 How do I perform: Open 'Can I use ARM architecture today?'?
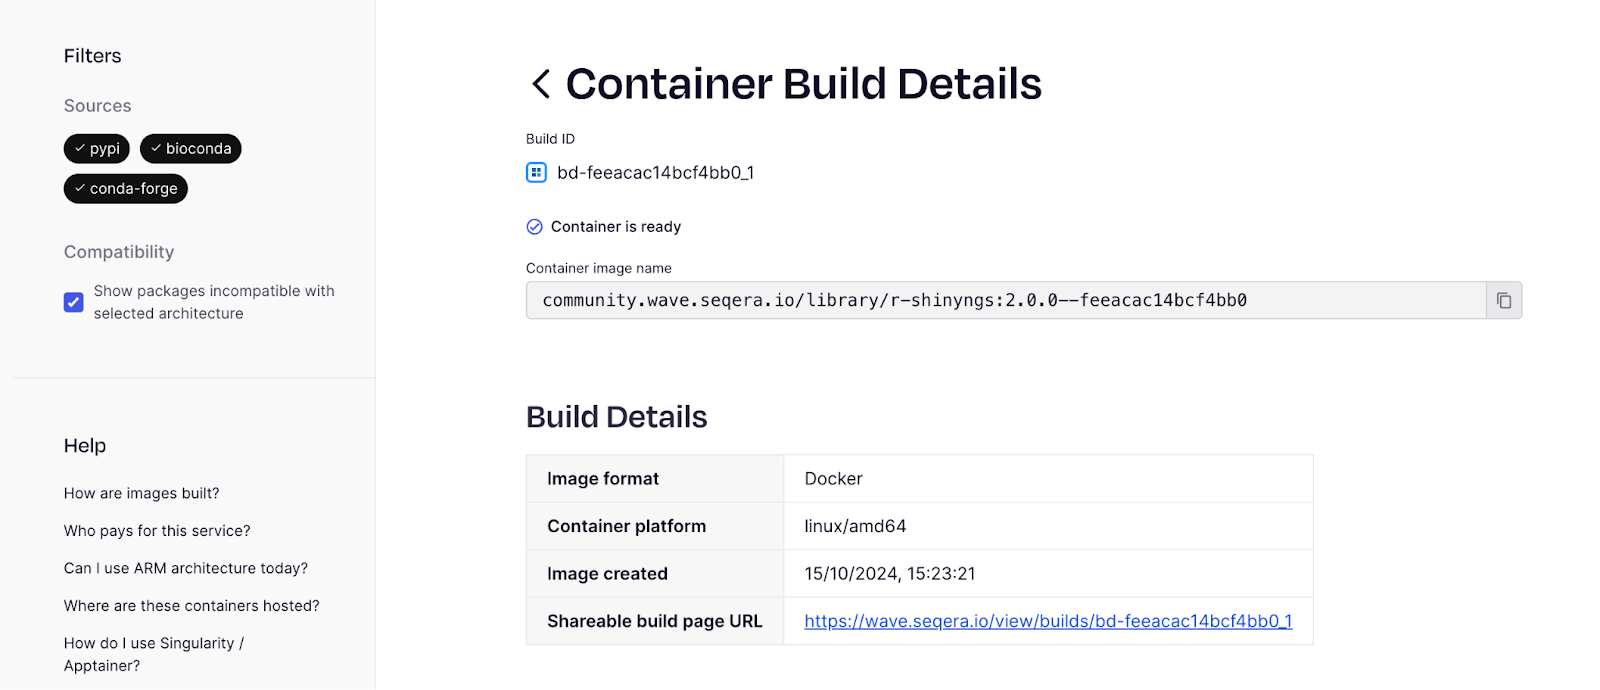(186, 568)
